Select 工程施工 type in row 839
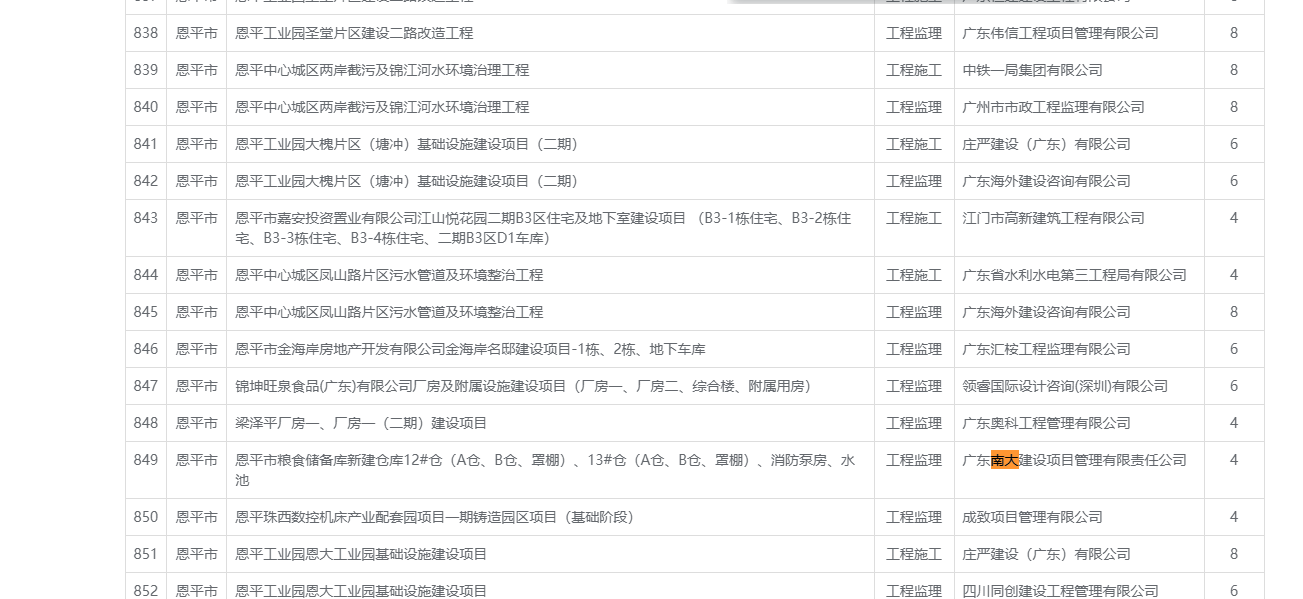 (x=914, y=70)
